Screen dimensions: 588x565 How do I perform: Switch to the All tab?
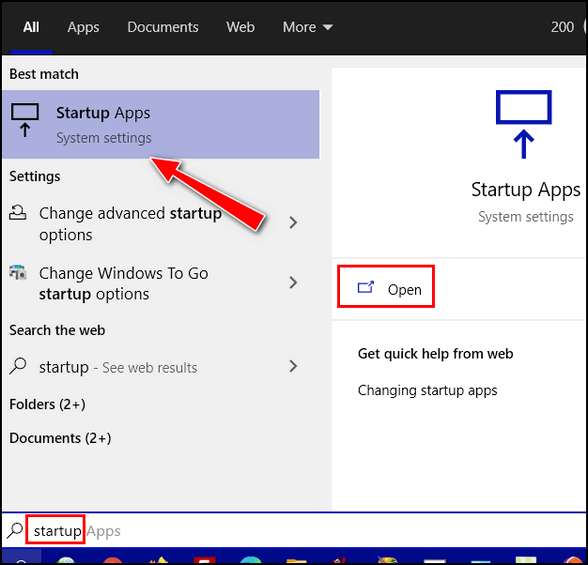(31, 27)
